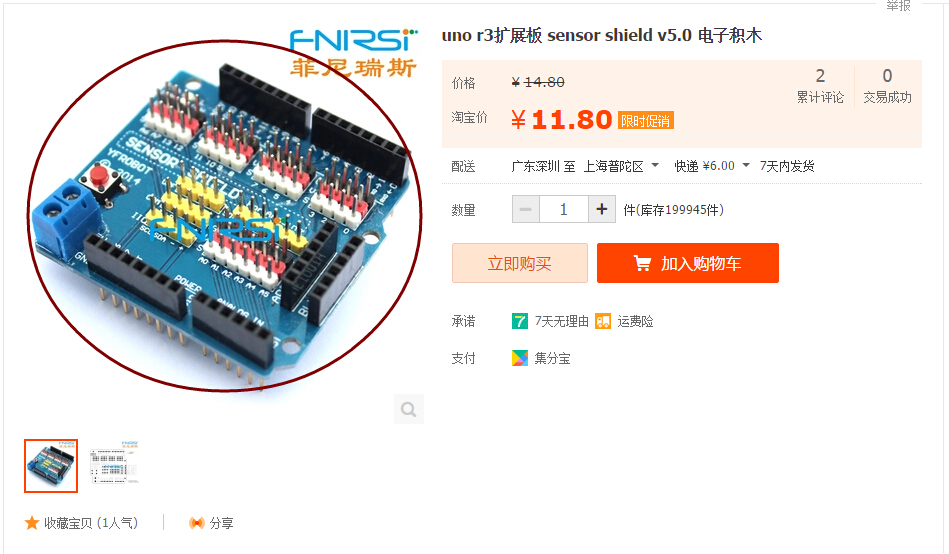Viewport: 949px width, 554px height.
Task: Click the 立即购买 buy-now button
Action: [520, 263]
